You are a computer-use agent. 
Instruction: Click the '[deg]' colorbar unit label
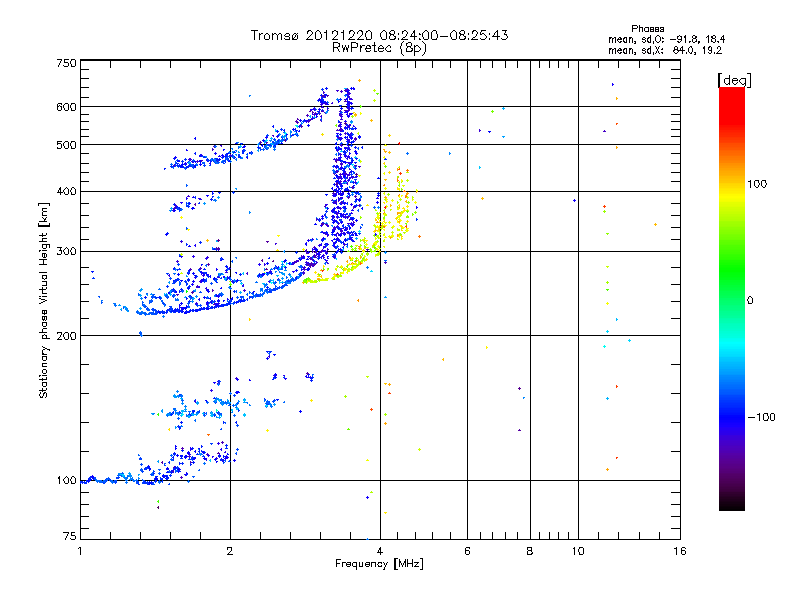click(734, 80)
